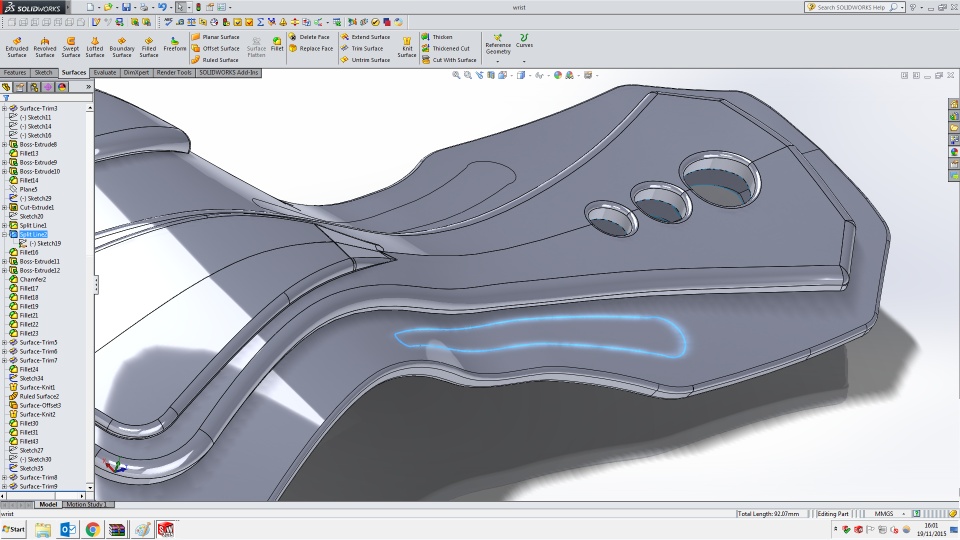Open the Appearances tab in task pane
The image size is (960, 540).
(954, 152)
